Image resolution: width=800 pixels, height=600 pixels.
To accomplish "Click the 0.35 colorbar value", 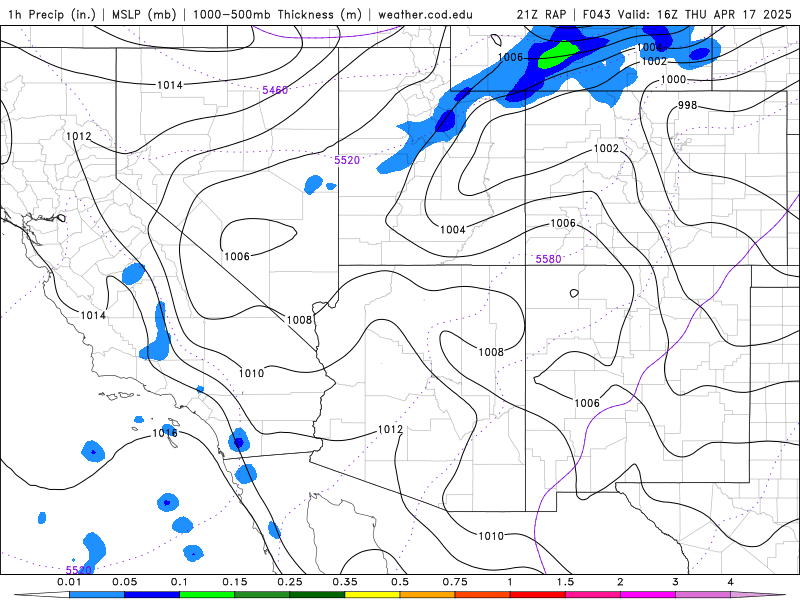I will (345, 582).
